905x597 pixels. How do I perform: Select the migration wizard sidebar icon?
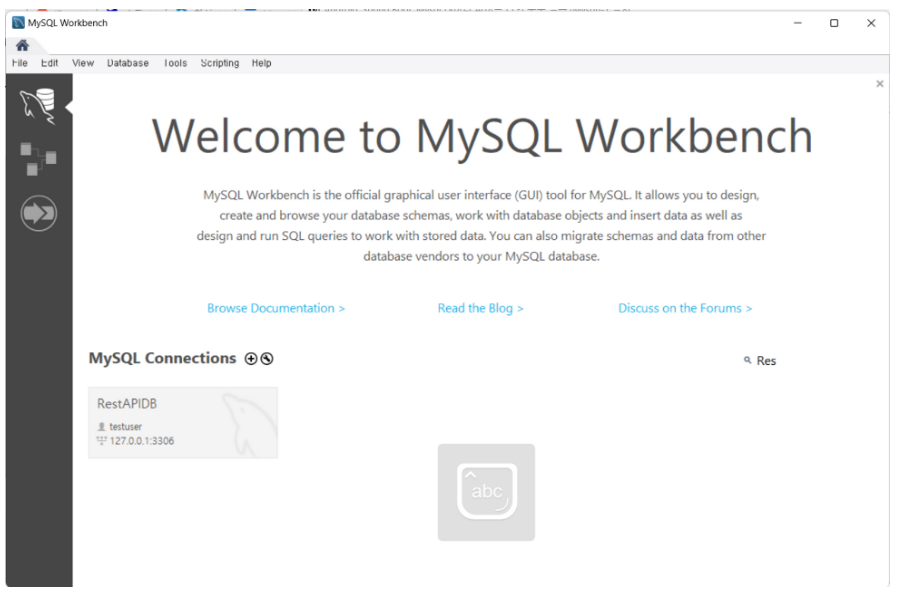pos(39,213)
